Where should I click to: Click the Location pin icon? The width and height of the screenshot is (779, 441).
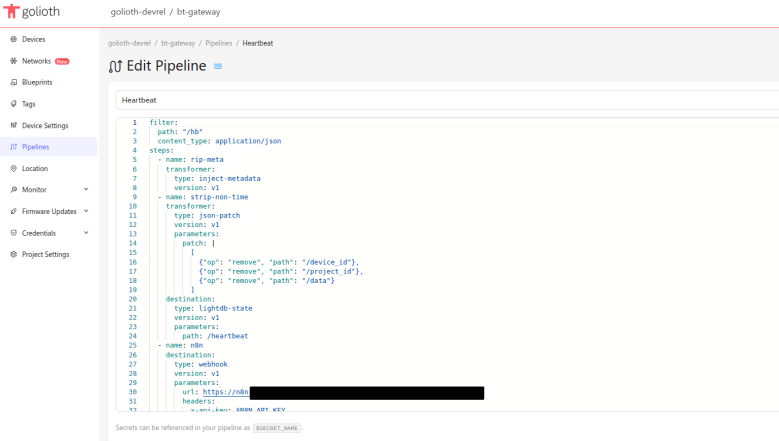(x=13, y=168)
